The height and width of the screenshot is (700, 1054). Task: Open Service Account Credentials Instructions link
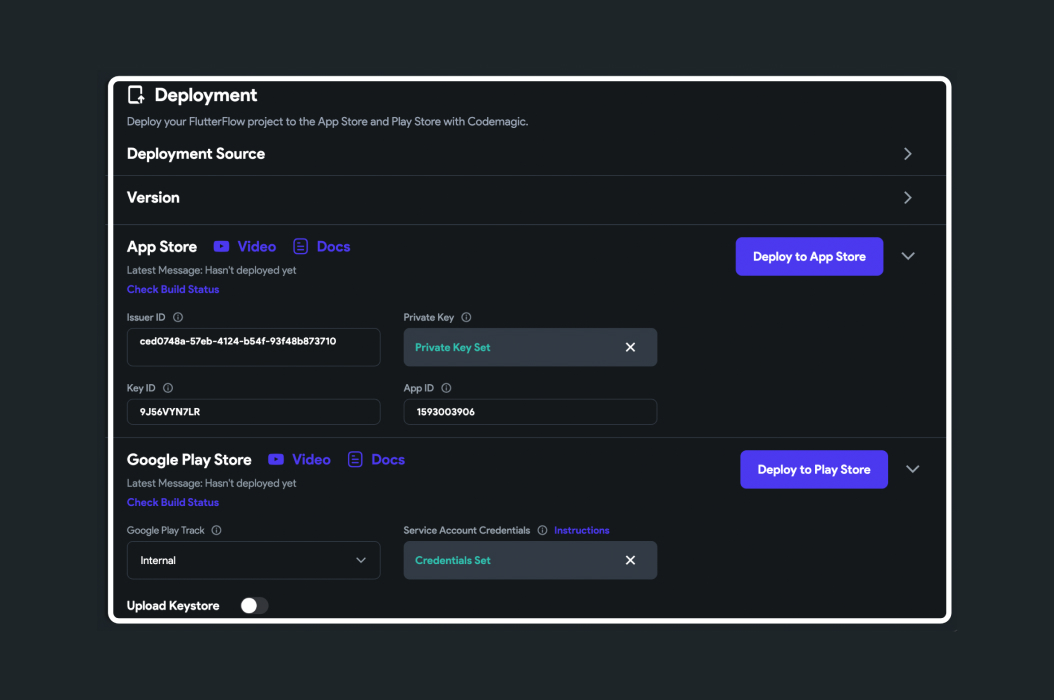(581, 530)
